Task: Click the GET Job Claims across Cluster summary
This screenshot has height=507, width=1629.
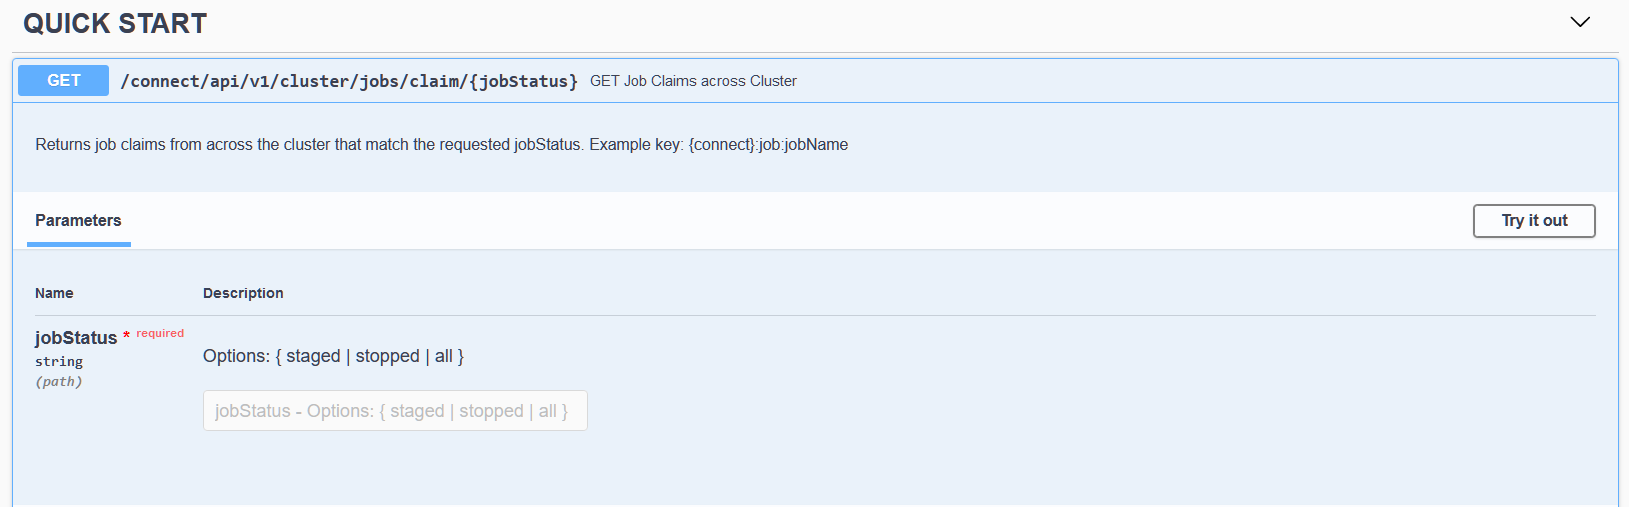Action: [x=693, y=81]
